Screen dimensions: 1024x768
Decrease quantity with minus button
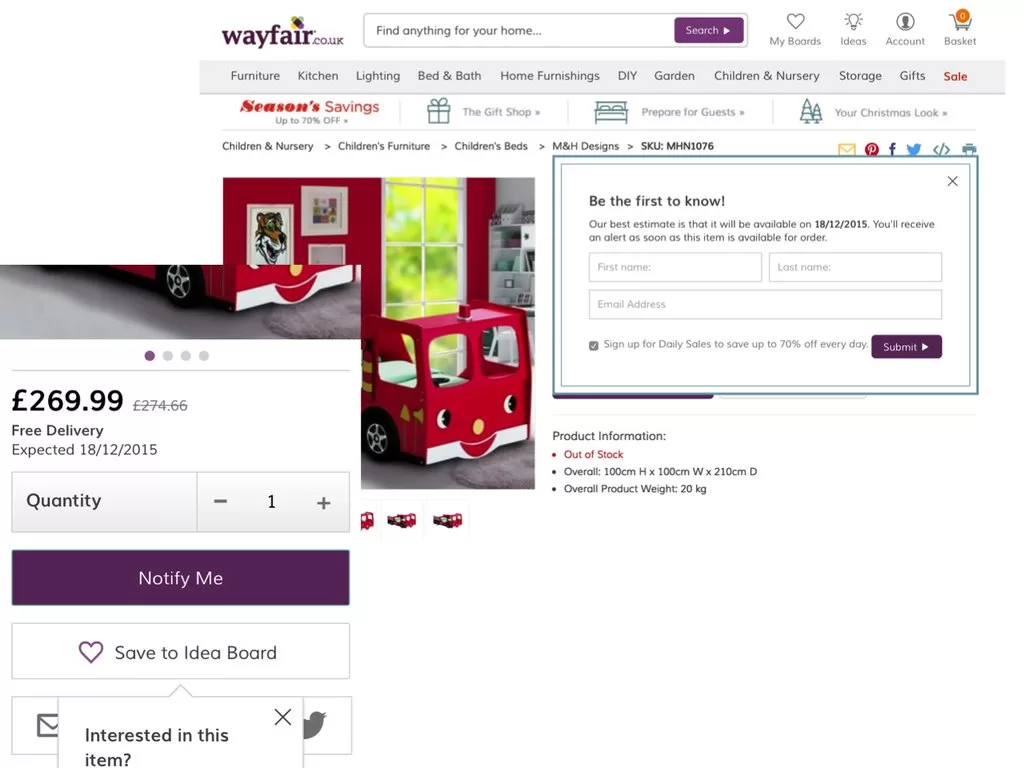221,502
